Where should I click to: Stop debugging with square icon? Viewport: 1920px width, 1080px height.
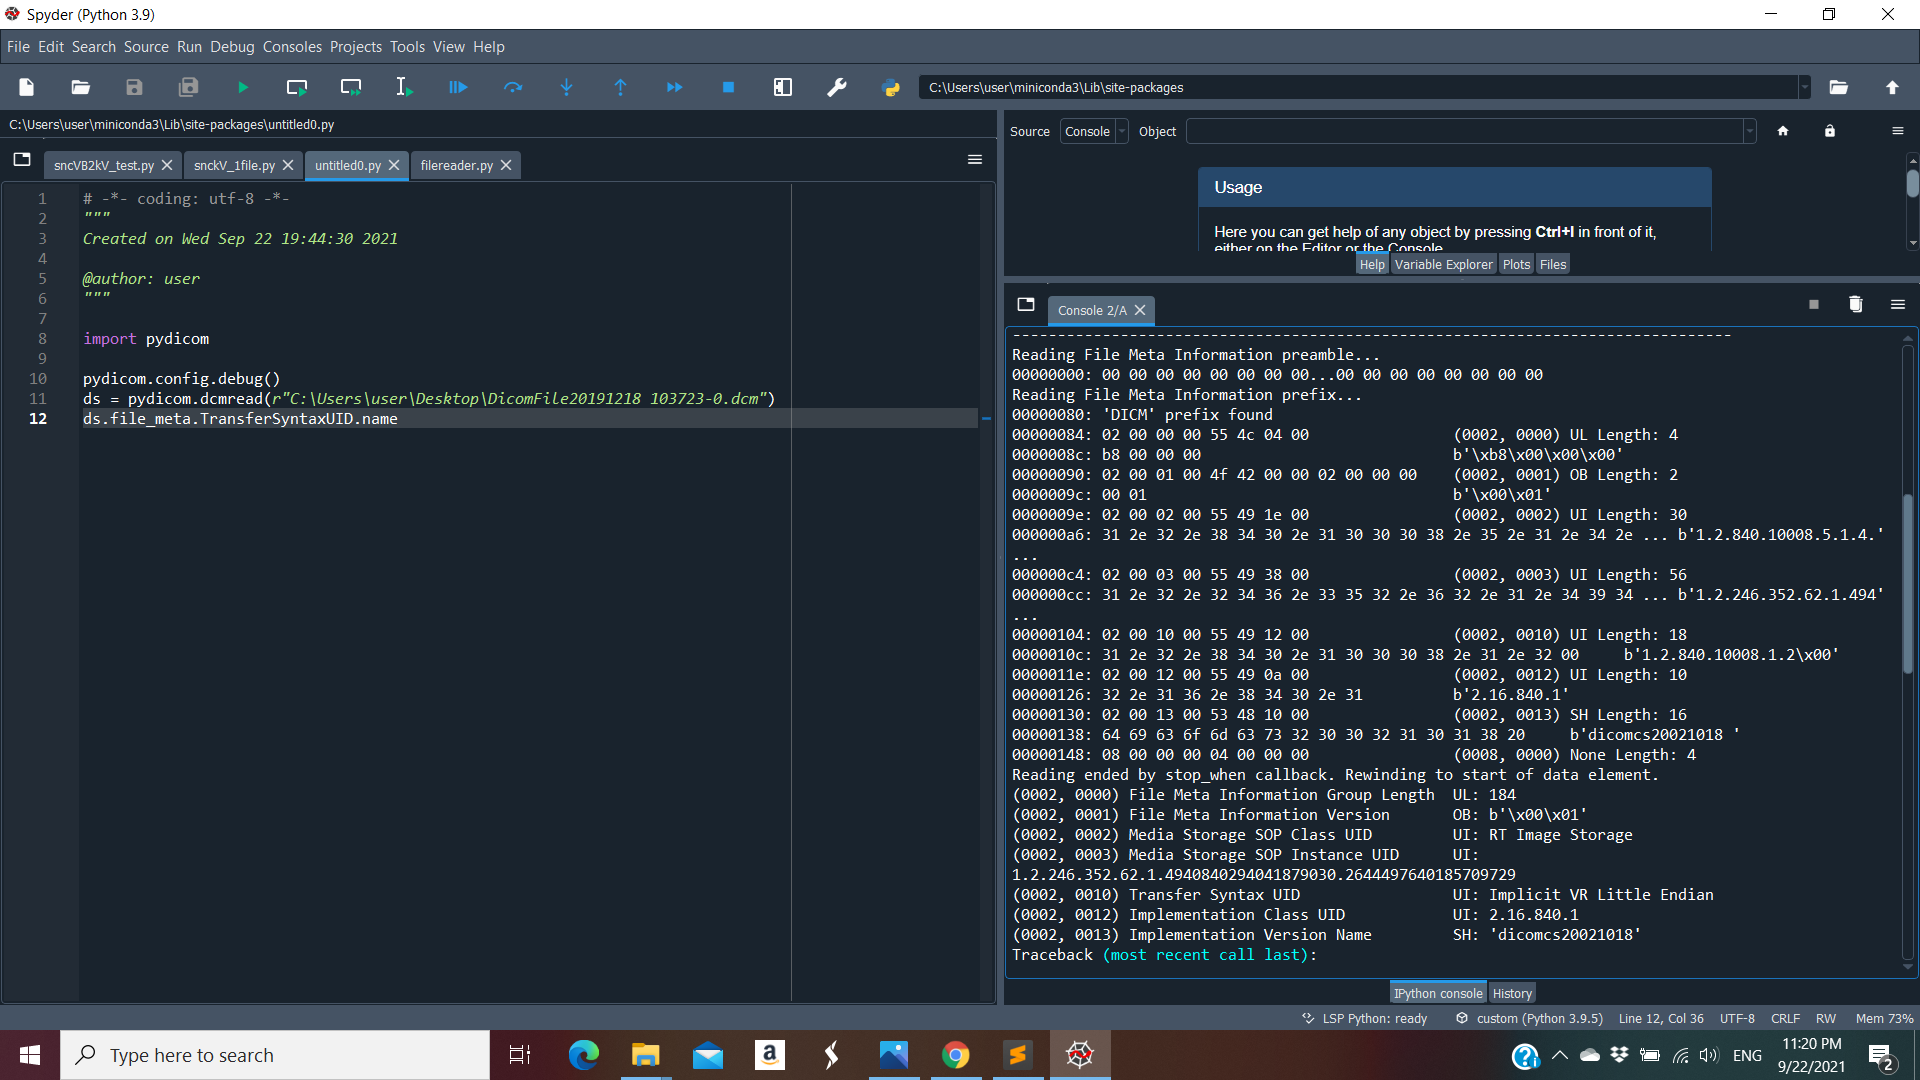coord(729,88)
